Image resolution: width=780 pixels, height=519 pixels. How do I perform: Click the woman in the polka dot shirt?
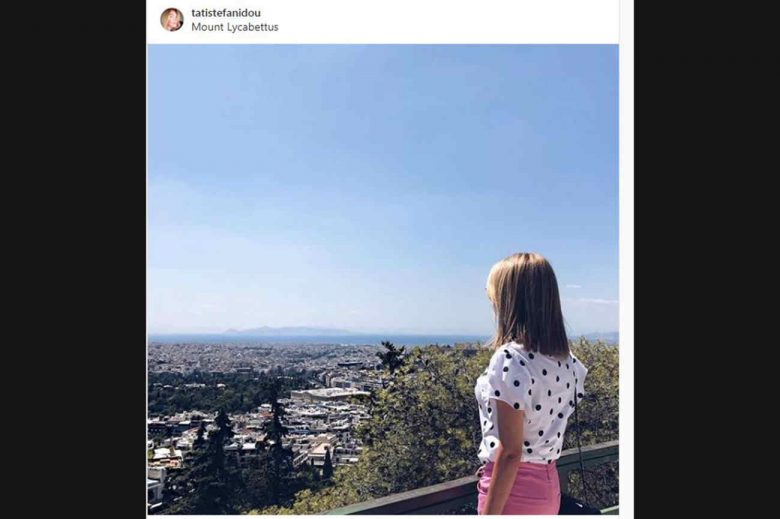click(x=530, y=400)
